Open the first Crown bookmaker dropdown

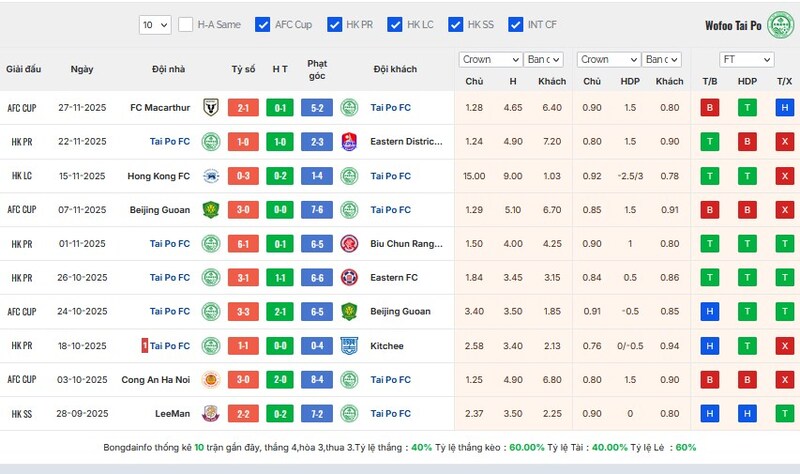pyautogui.click(x=490, y=60)
